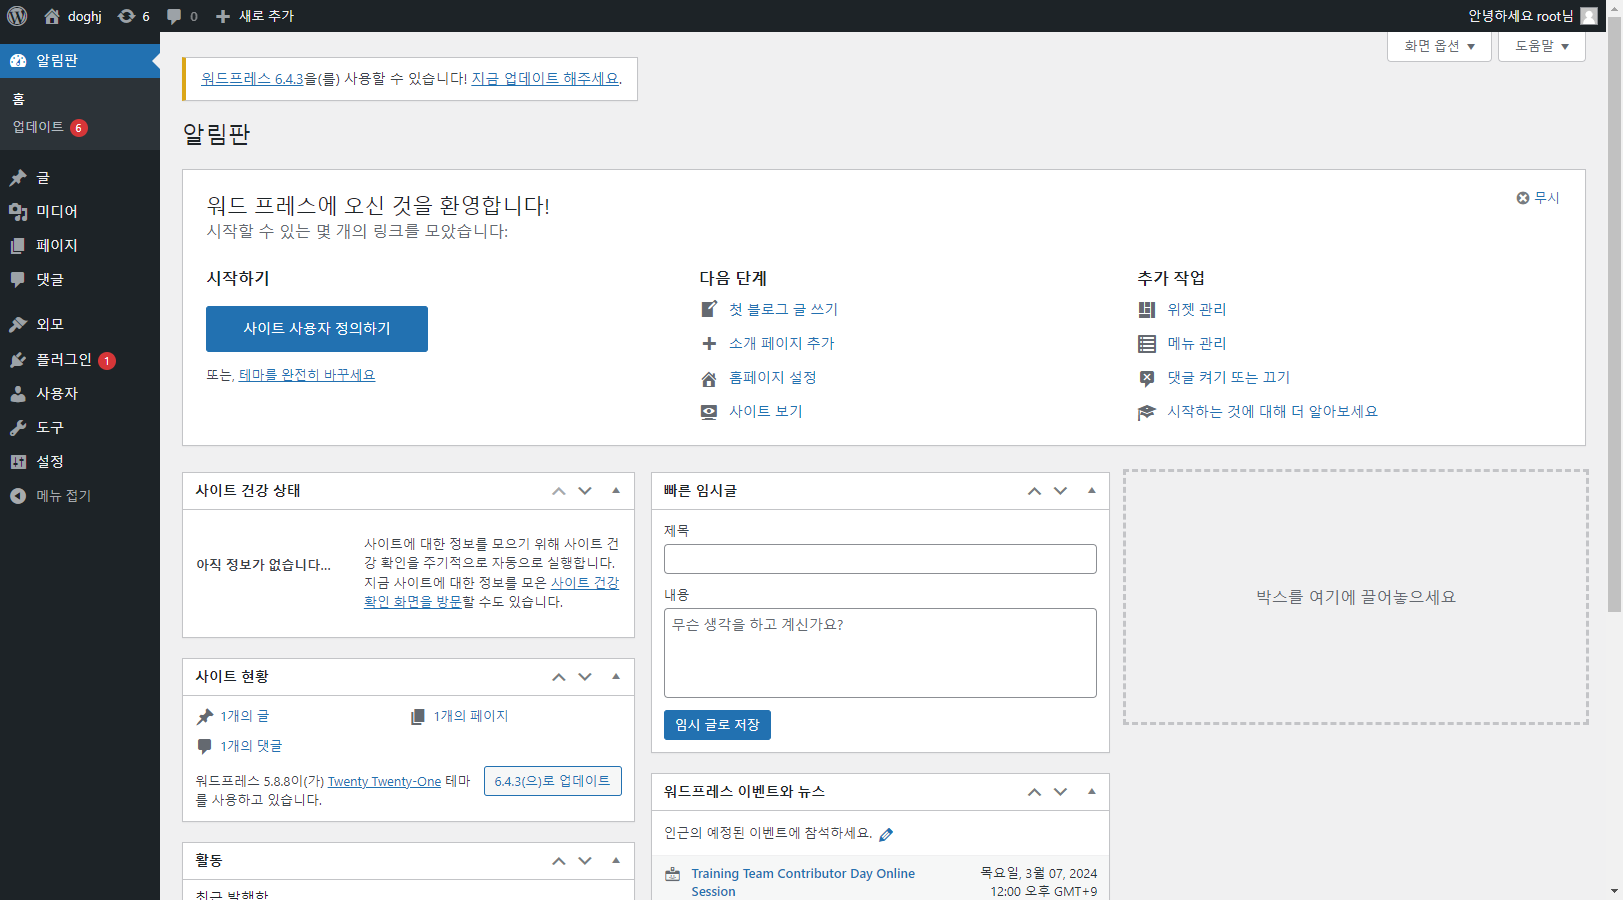Focus the 제목 title field

[880, 559]
